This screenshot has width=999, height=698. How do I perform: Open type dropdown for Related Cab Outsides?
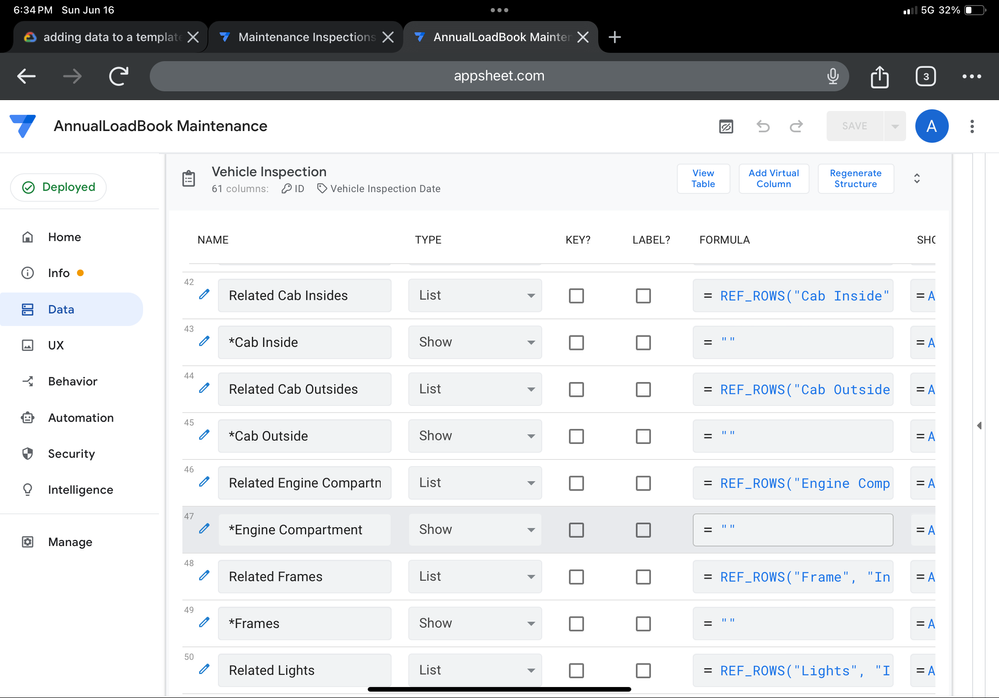[475, 389]
